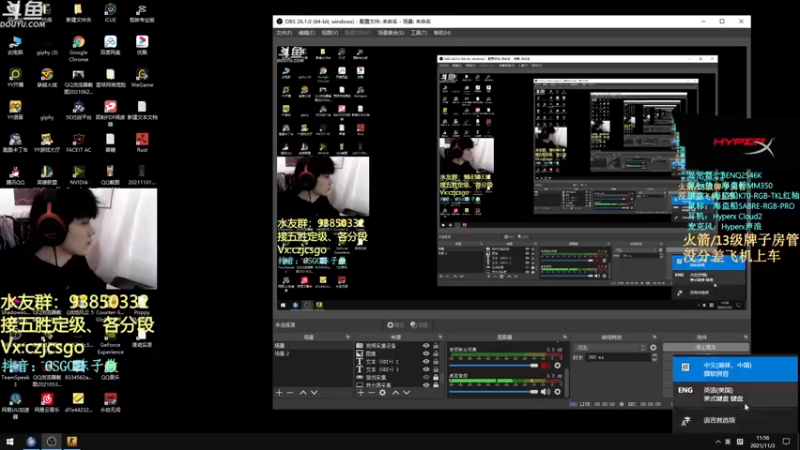Toggle visibility of text (GDI+) 3 source
Screen dimensions: 800x450
(426, 369)
